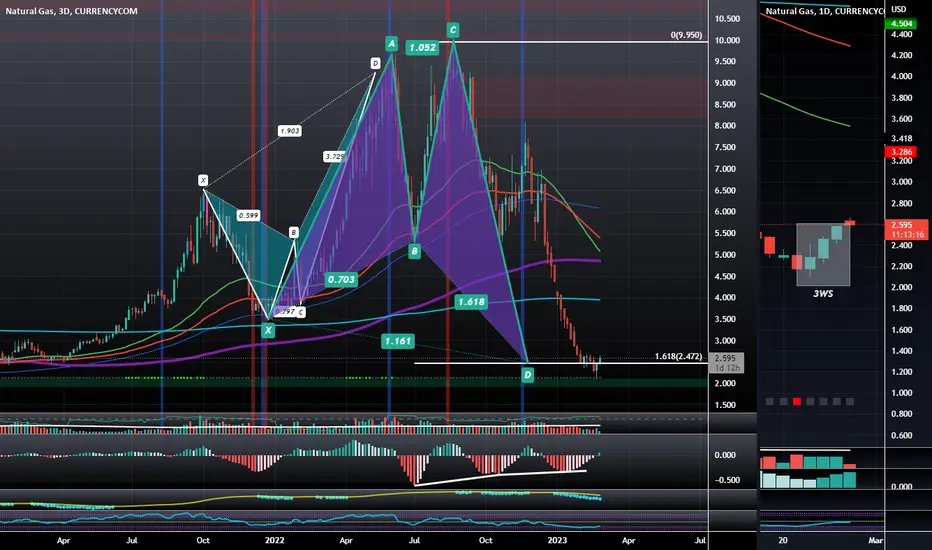This screenshot has width=932, height=550.
Task: Select the teal 'C' harmonic point label at the top
Action: click(453, 30)
